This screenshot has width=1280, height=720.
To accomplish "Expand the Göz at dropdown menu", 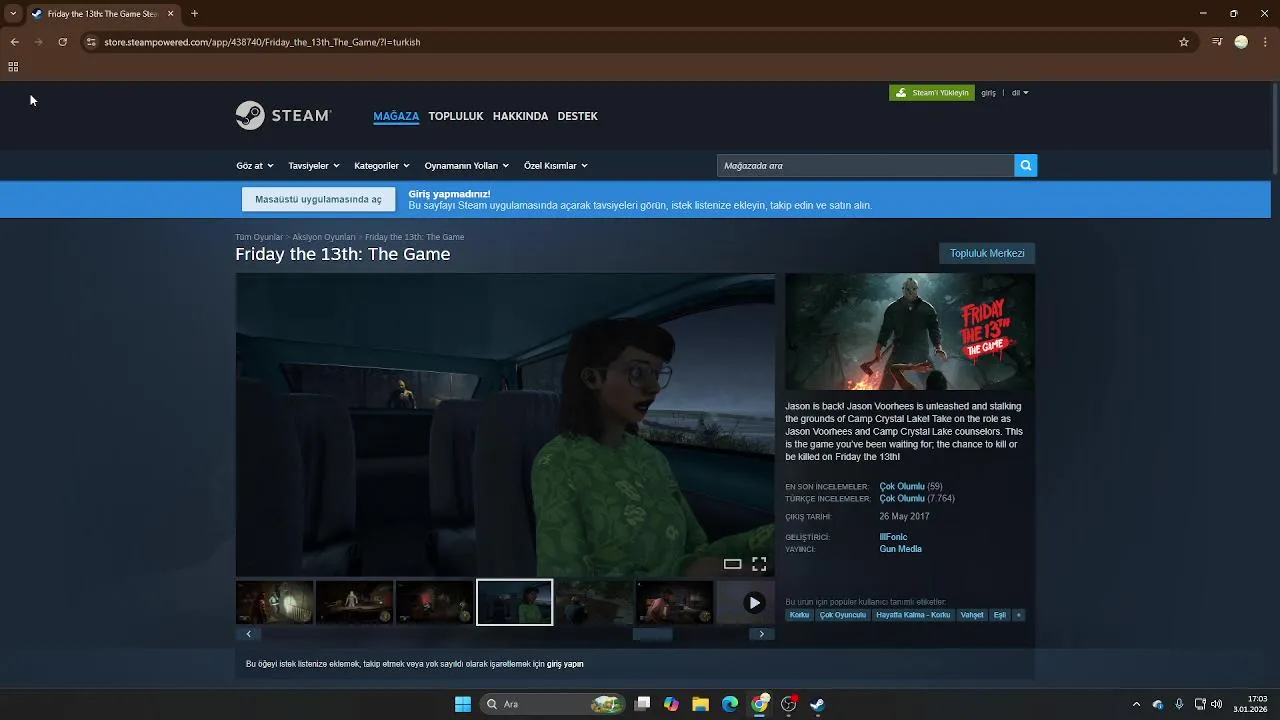I will (x=254, y=166).
